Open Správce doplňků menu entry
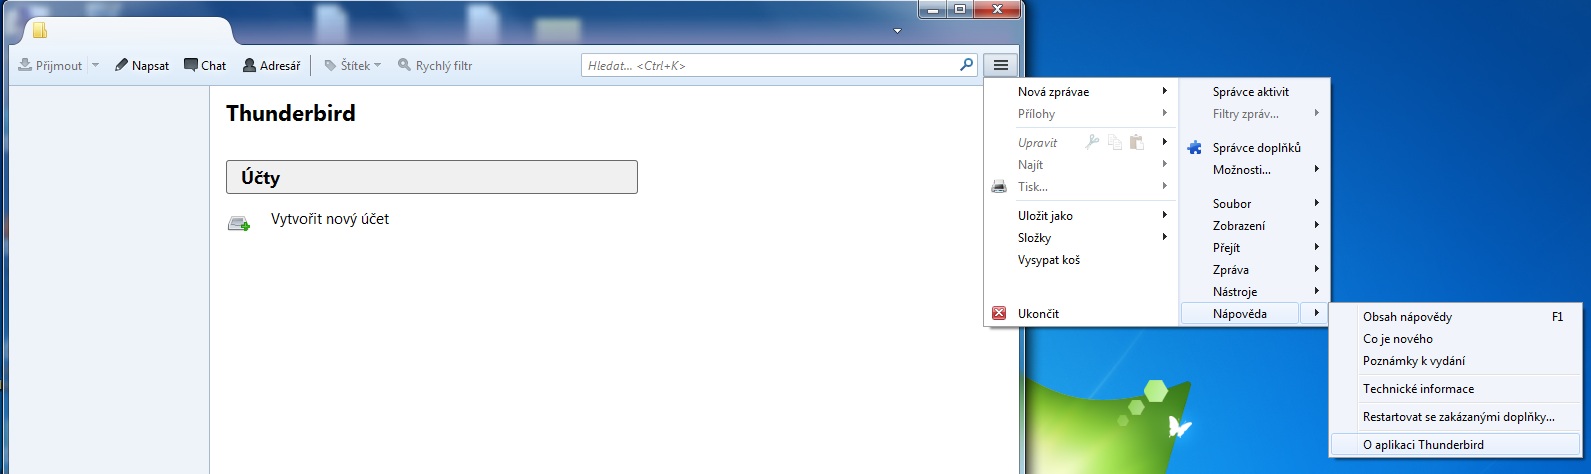This screenshot has width=1591, height=474. pyautogui.click(x=1254, y=147)
